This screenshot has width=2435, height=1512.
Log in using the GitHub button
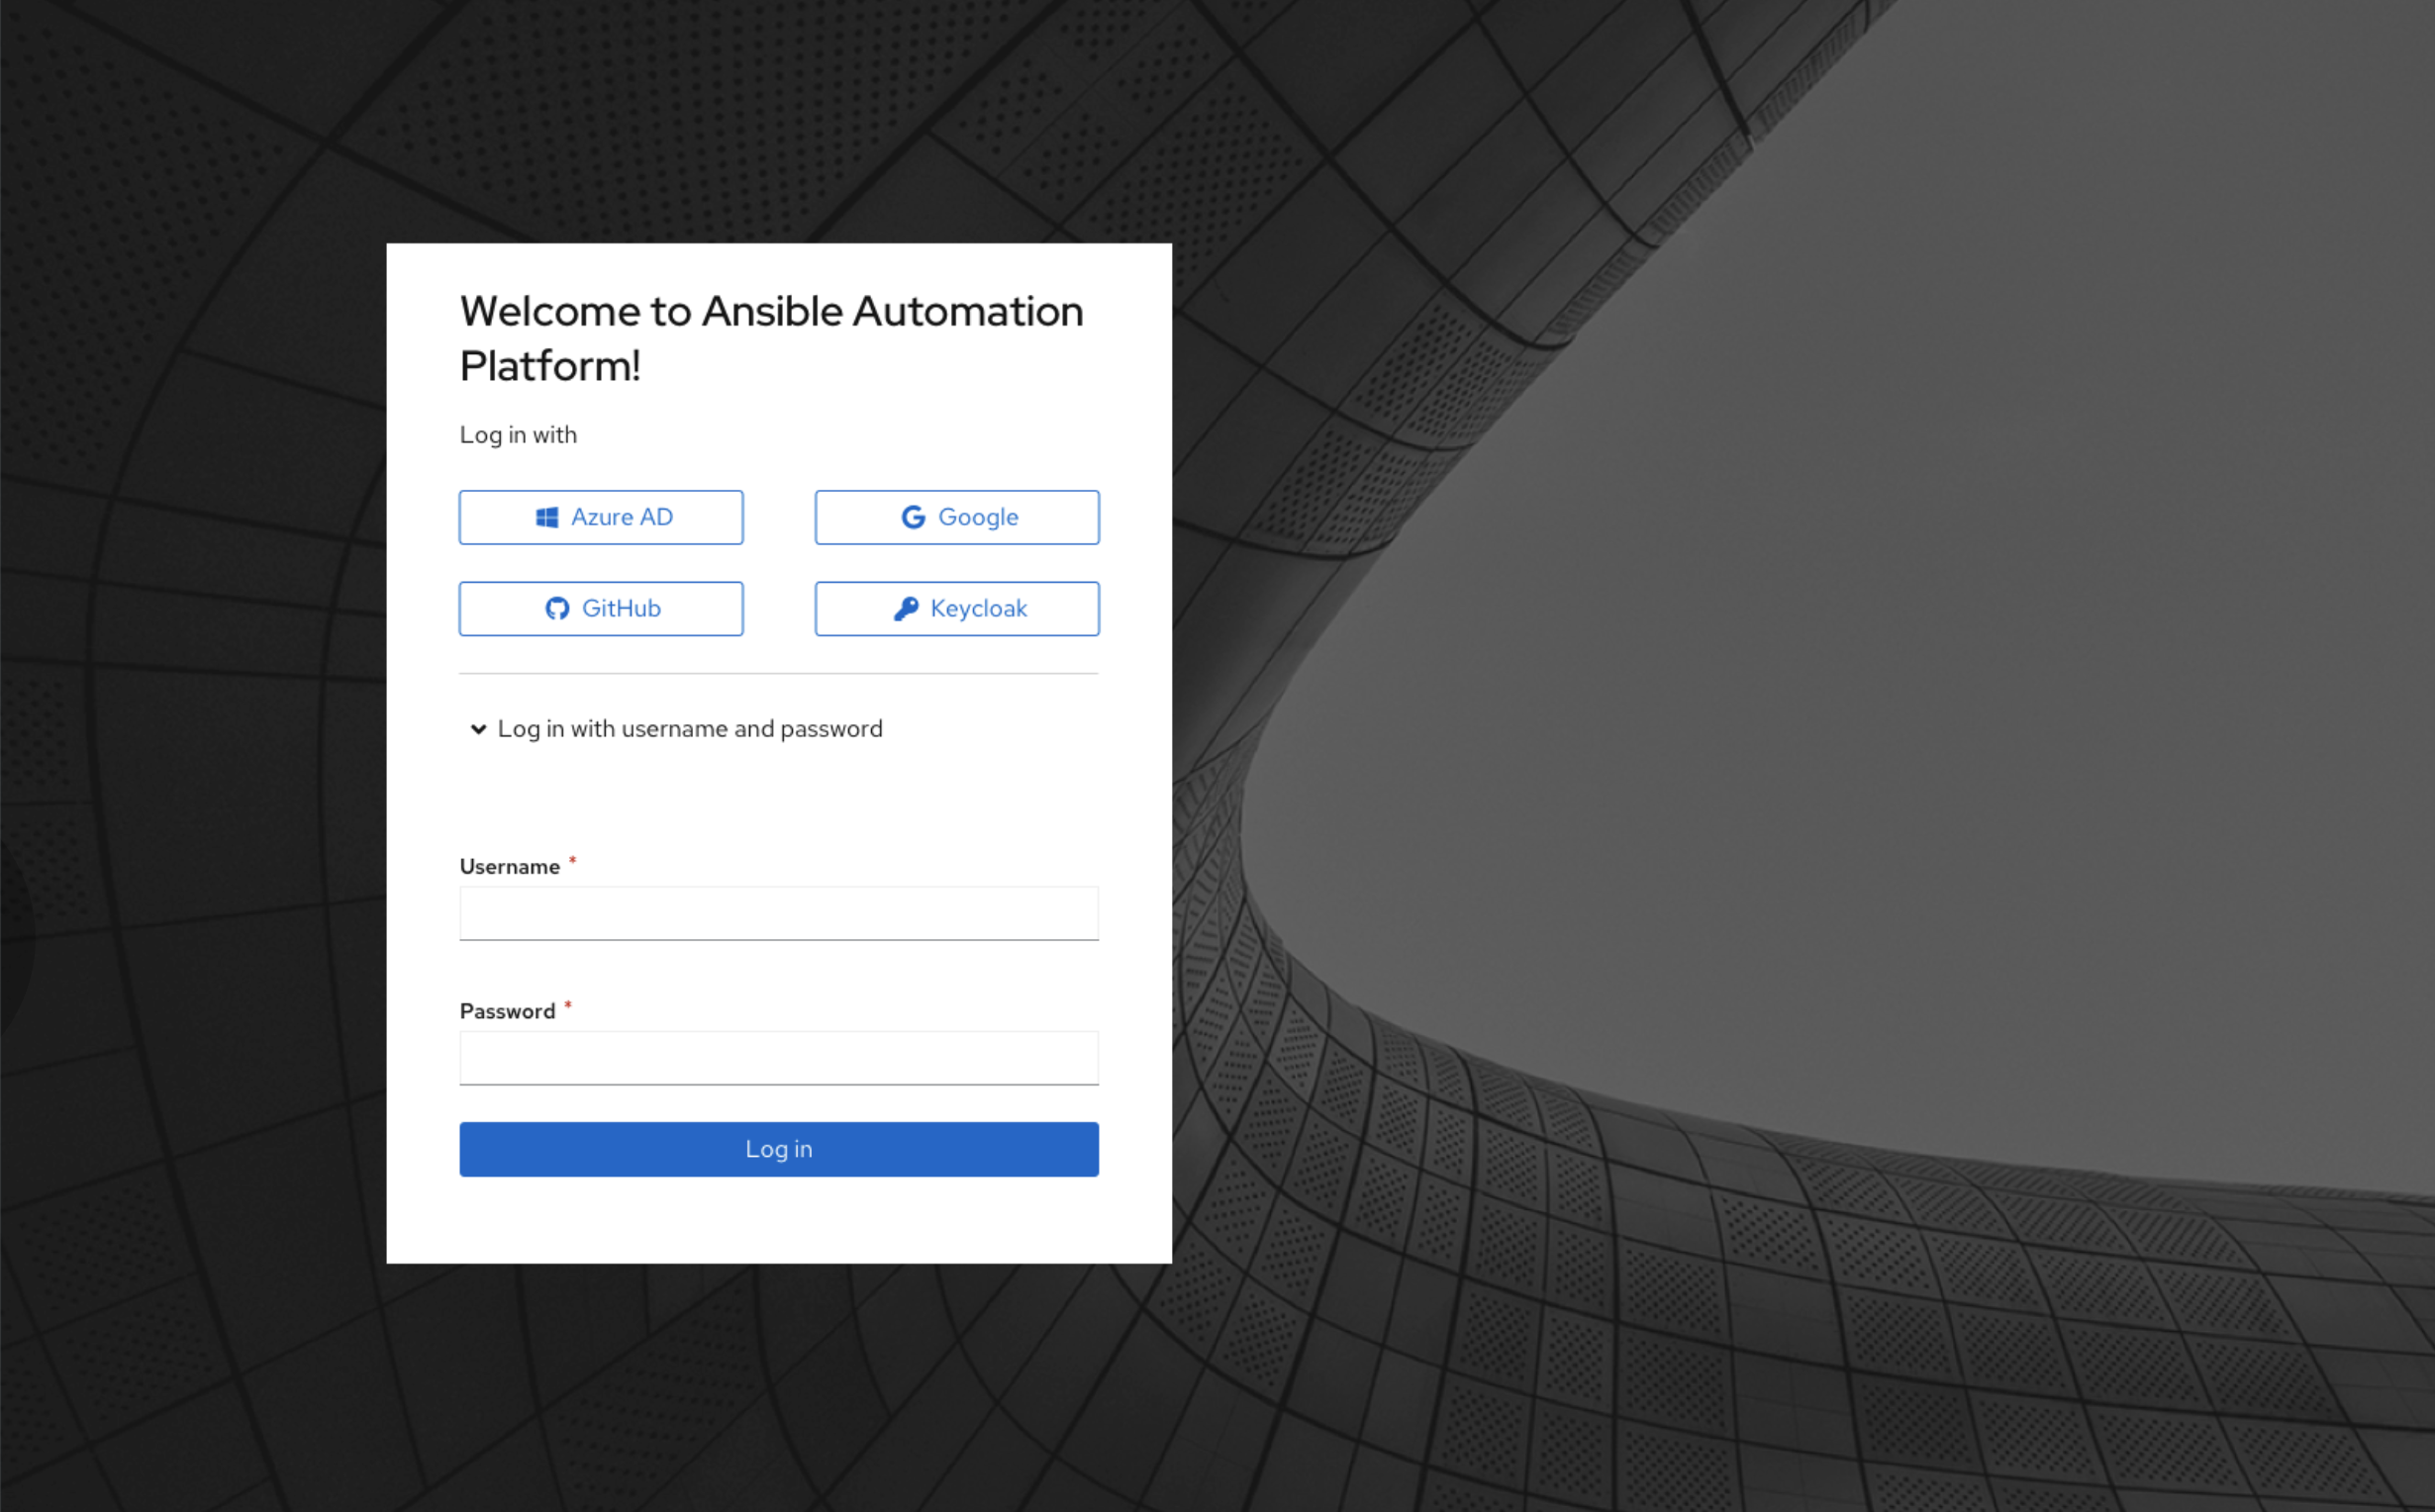601,608
